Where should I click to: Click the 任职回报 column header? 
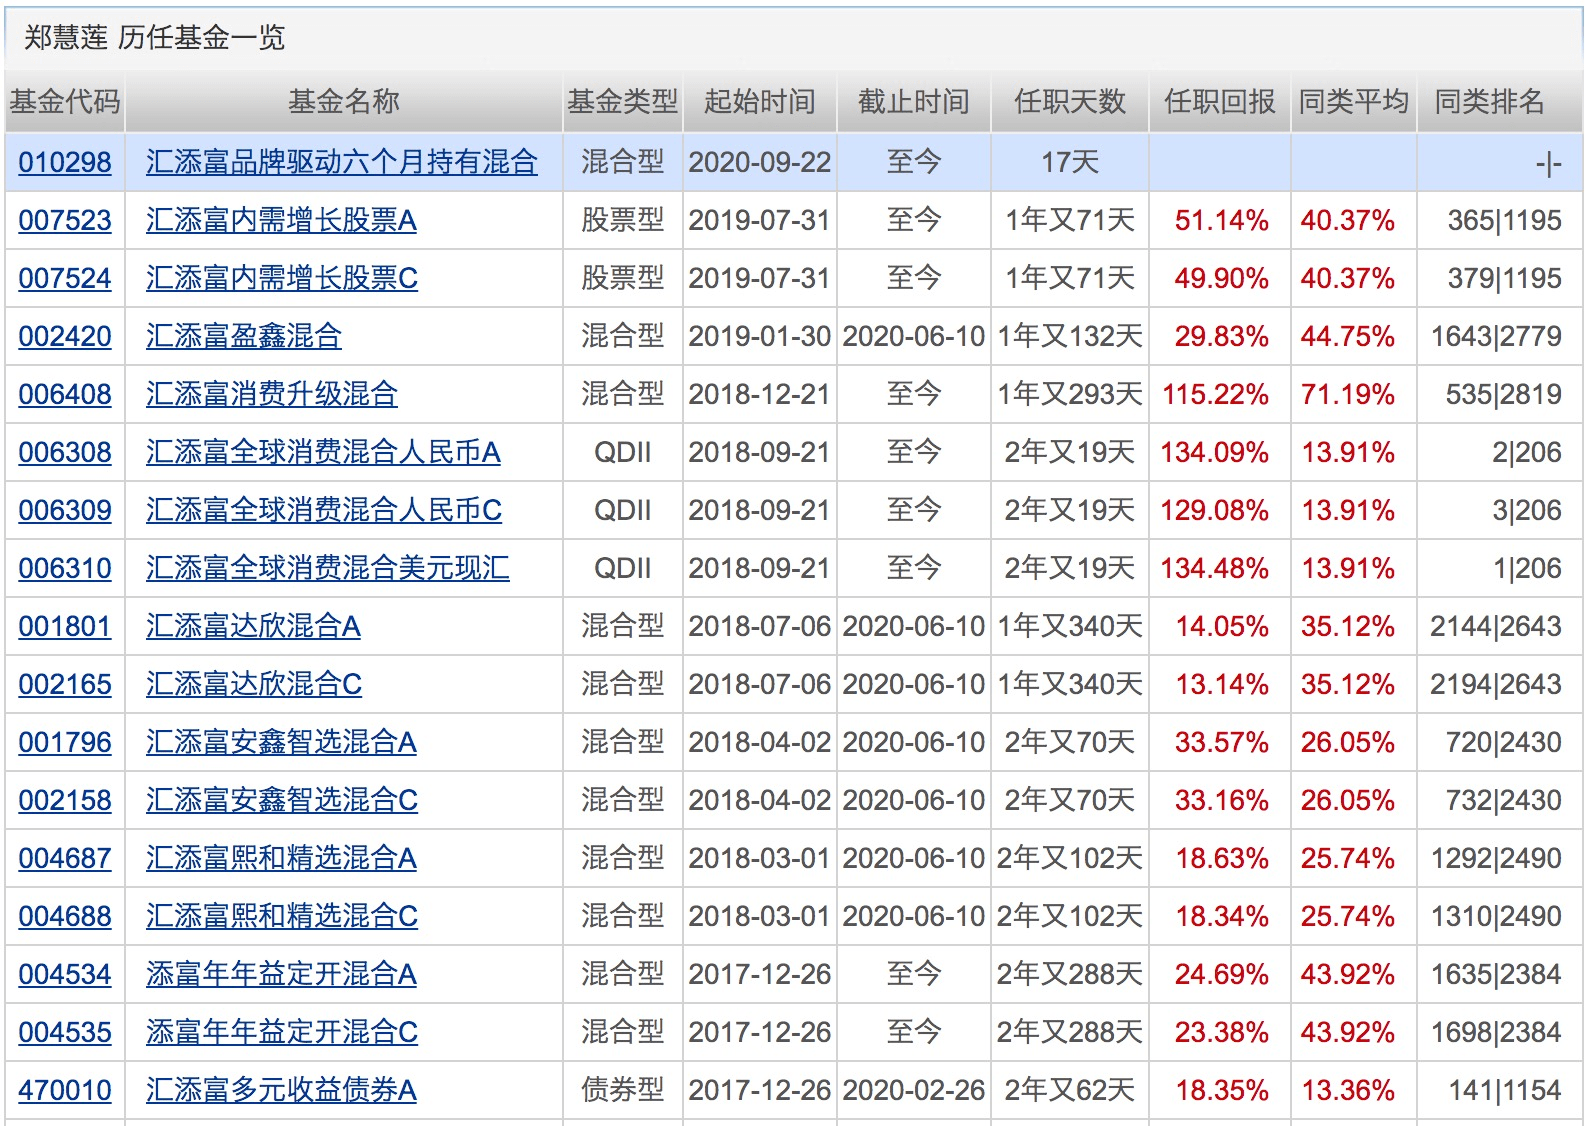[x=1219, y=101]
